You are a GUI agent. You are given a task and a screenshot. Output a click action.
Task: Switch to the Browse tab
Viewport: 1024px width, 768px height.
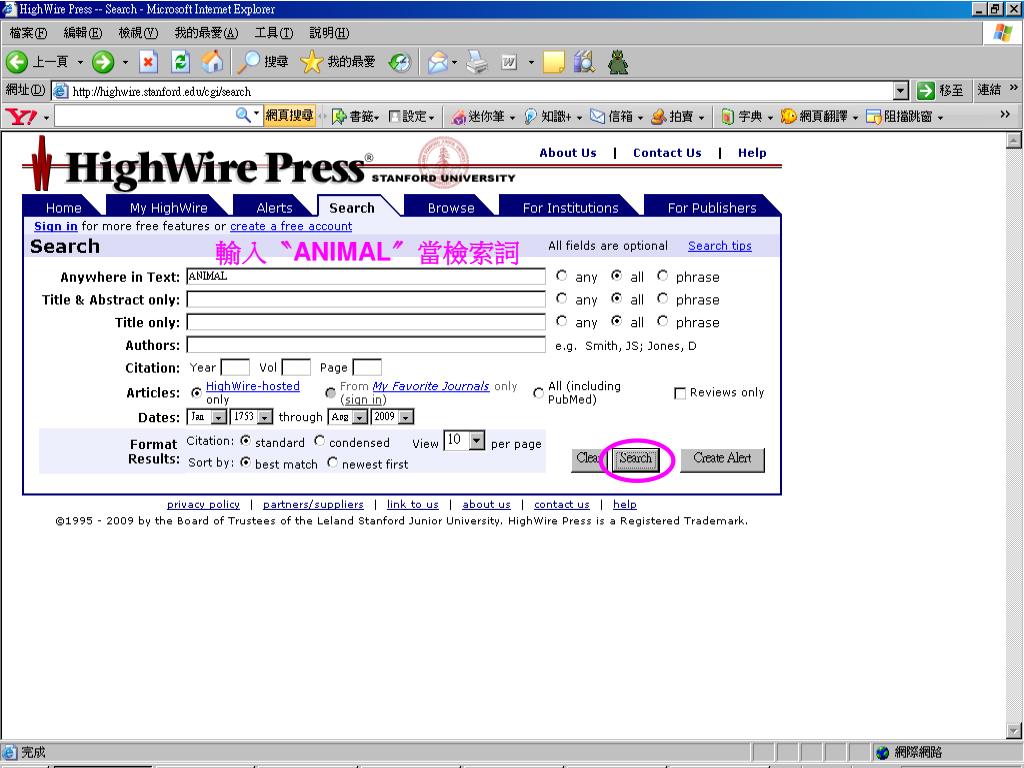pyautogui.click(x=451, y=208)
